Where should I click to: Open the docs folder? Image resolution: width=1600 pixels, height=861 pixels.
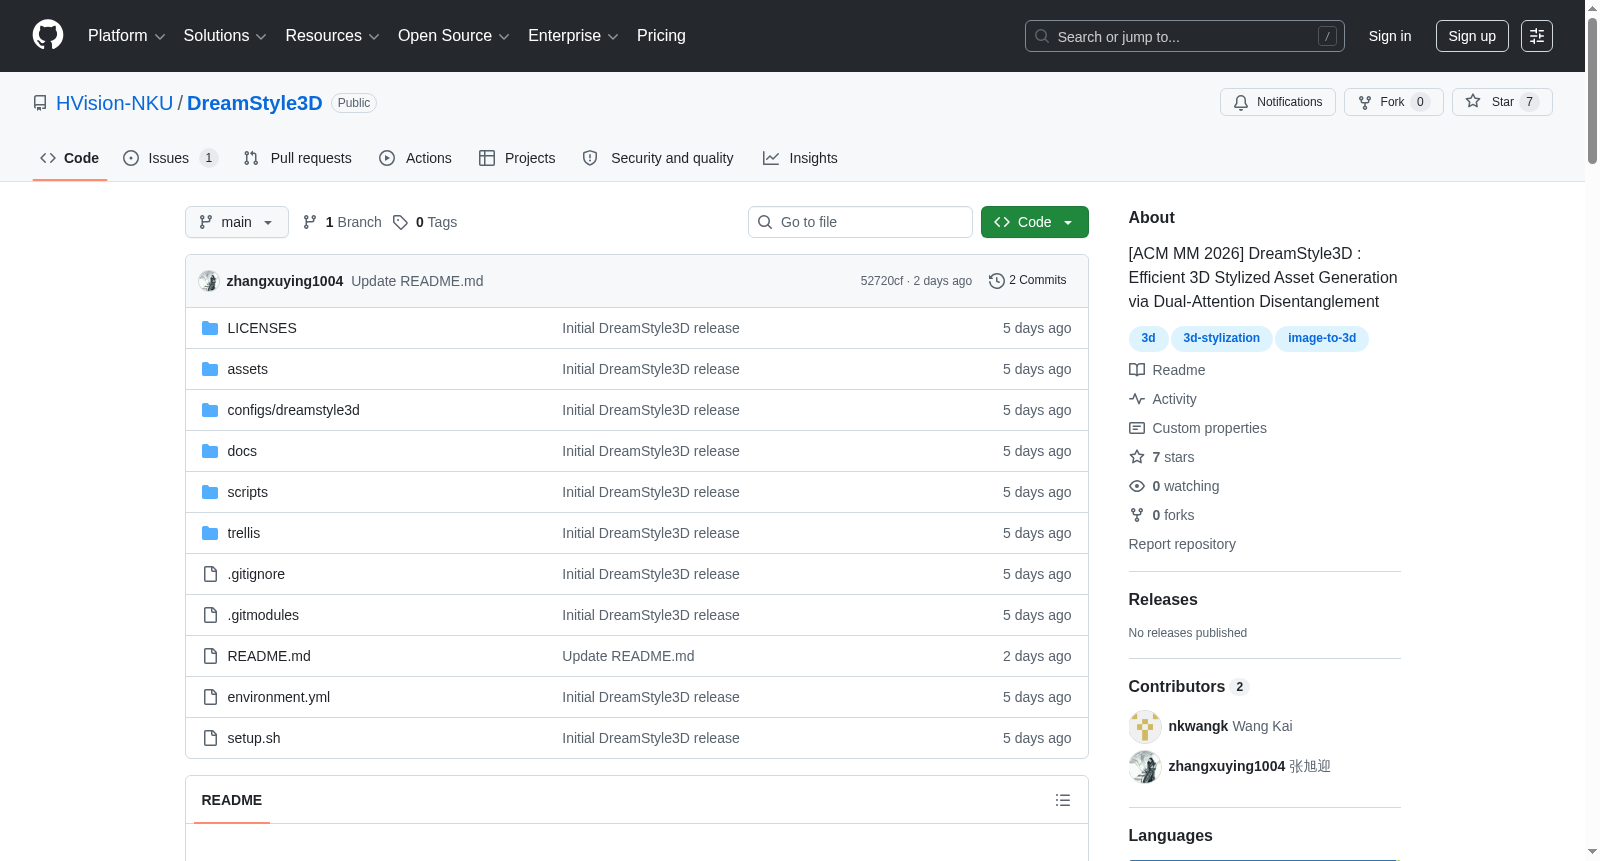point(242,451)
